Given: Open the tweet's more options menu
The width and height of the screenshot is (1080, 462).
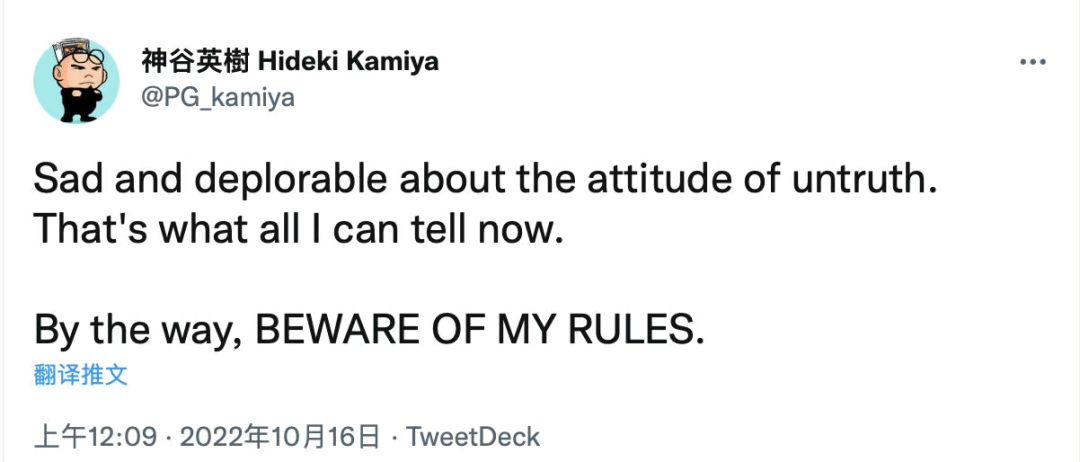Looking at the screenshot, I should tap(1032, 62).
